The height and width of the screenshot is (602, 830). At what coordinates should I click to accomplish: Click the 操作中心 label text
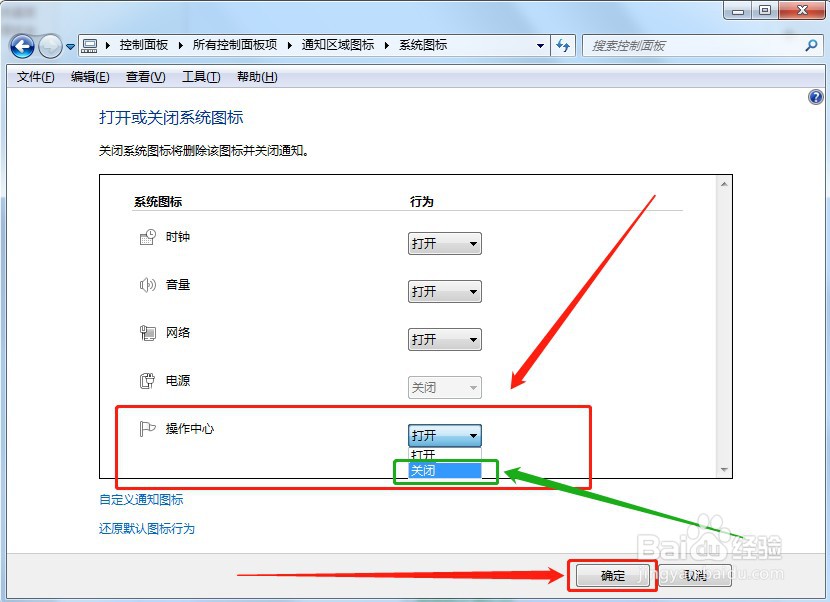coord(190,428)
